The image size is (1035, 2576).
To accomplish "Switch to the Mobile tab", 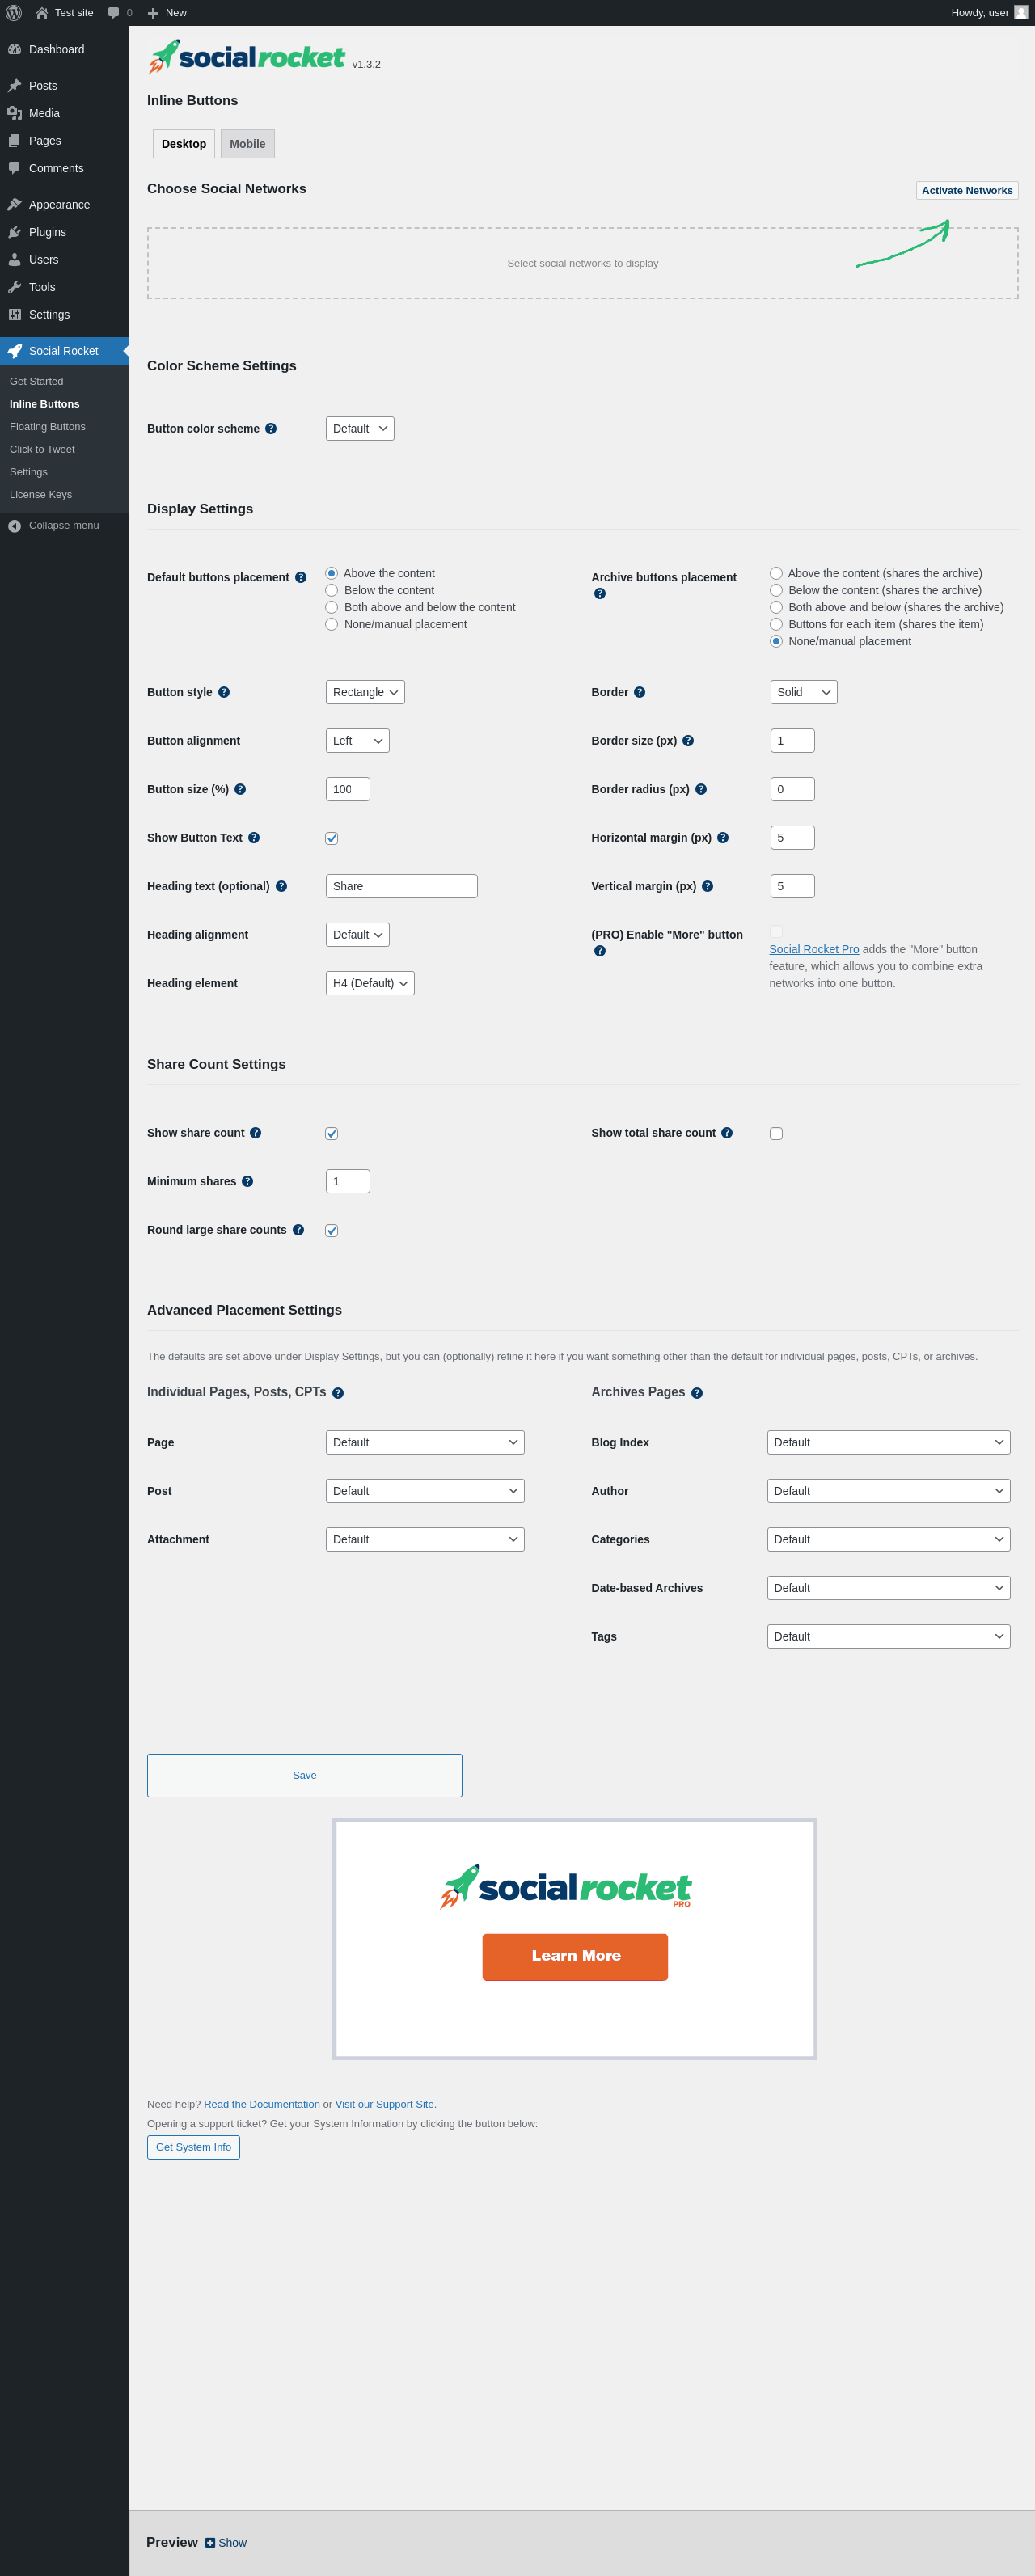I will pyautogui.click(x=247, y=144).
